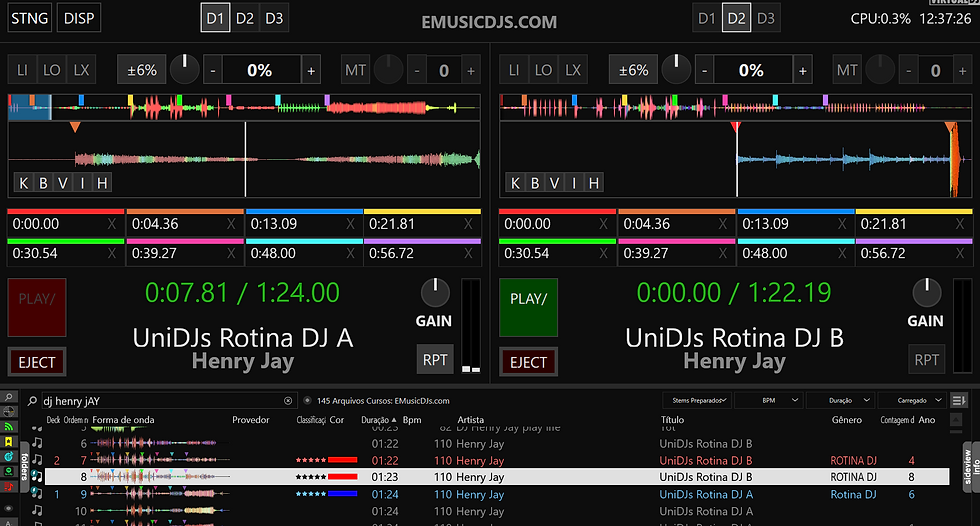
Task: Click the yellow favorites star sidebar icon
Action: 9,442
